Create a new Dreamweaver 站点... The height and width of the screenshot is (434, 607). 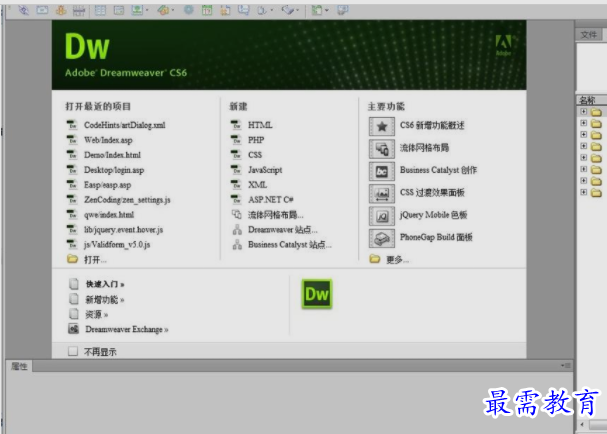[x=283, y=230]
